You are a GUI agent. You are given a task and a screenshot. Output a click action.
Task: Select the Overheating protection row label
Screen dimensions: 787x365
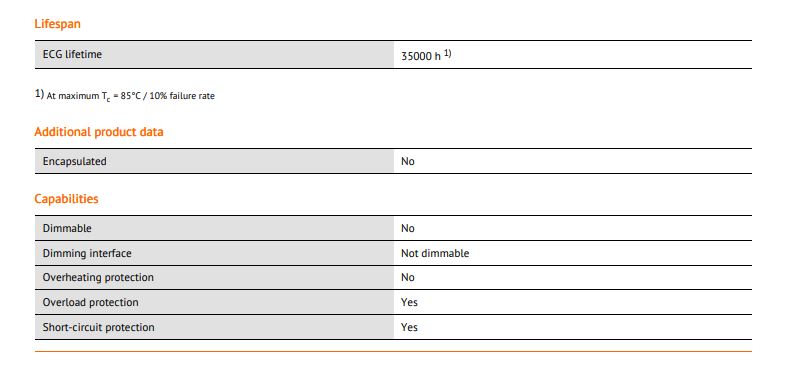point(98,278)
